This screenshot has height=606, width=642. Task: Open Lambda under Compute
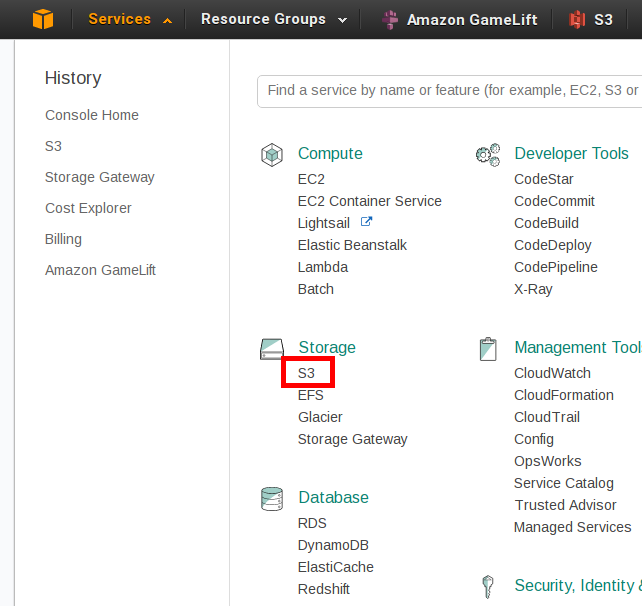pyautogui.click(x=323, y=267)
